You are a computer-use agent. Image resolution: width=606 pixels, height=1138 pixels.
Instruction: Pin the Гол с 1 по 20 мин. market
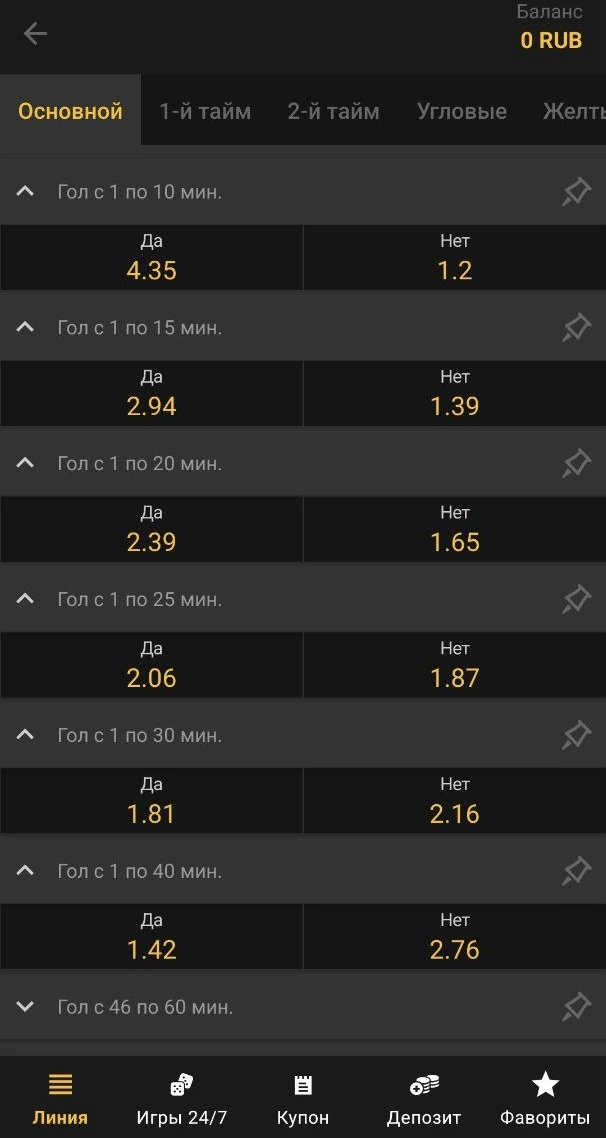[576, 464]
